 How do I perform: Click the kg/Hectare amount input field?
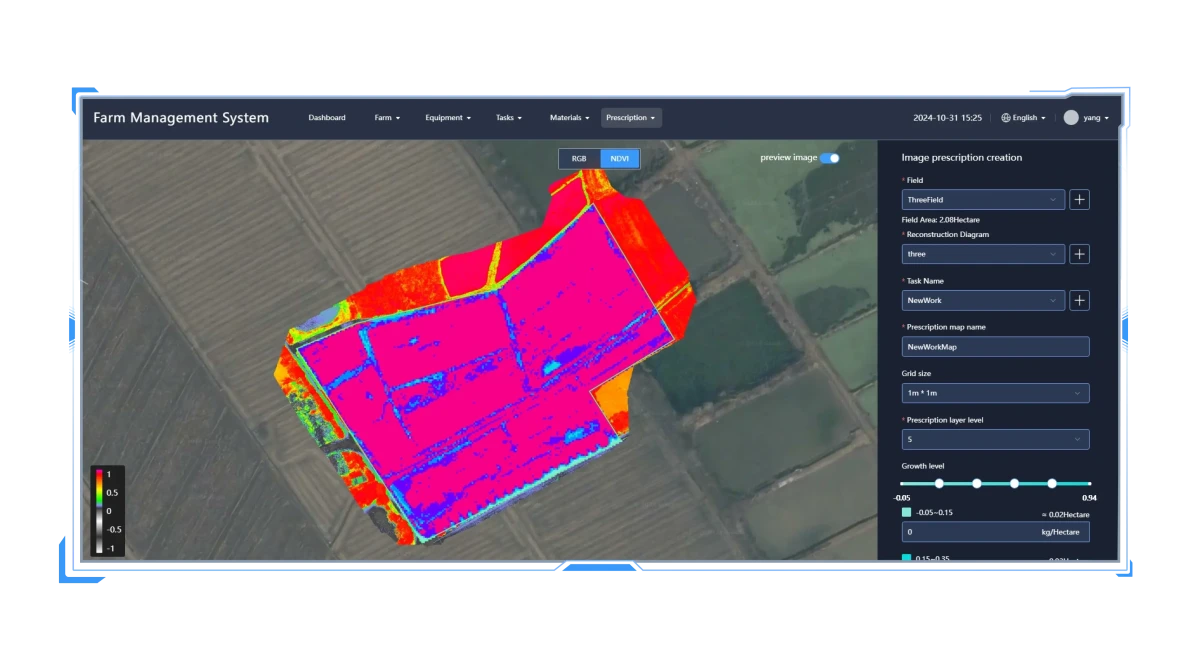click(x=995, y=532)
